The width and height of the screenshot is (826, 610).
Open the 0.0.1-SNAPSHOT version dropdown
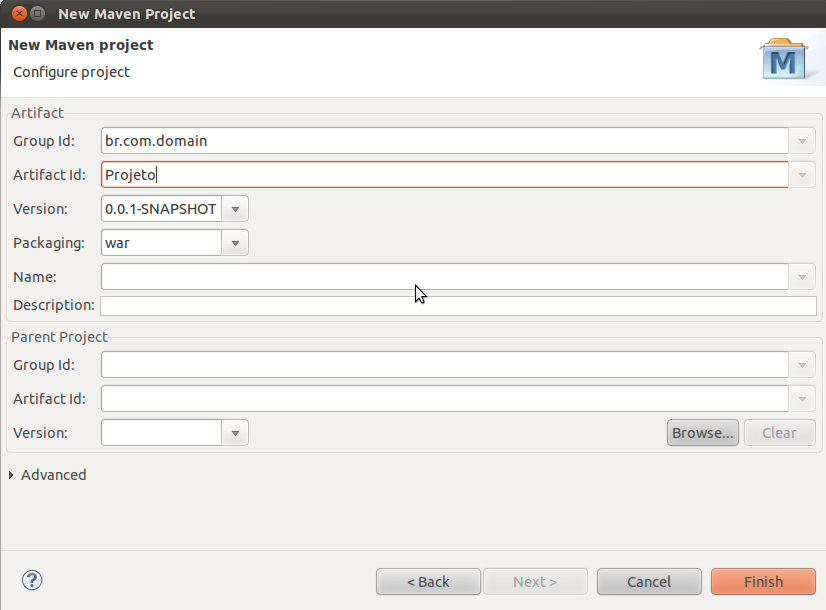coord(235,209)
